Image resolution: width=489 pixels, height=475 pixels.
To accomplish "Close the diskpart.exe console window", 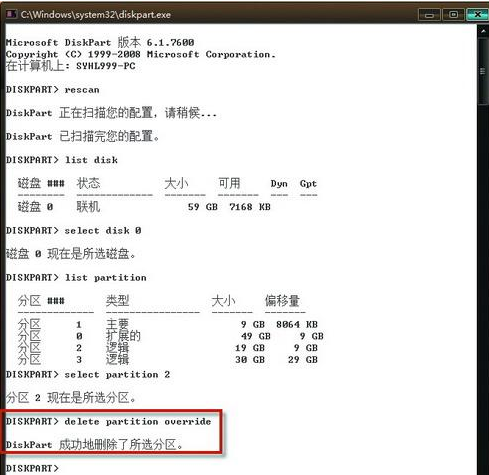I will (x=477, y=15).
